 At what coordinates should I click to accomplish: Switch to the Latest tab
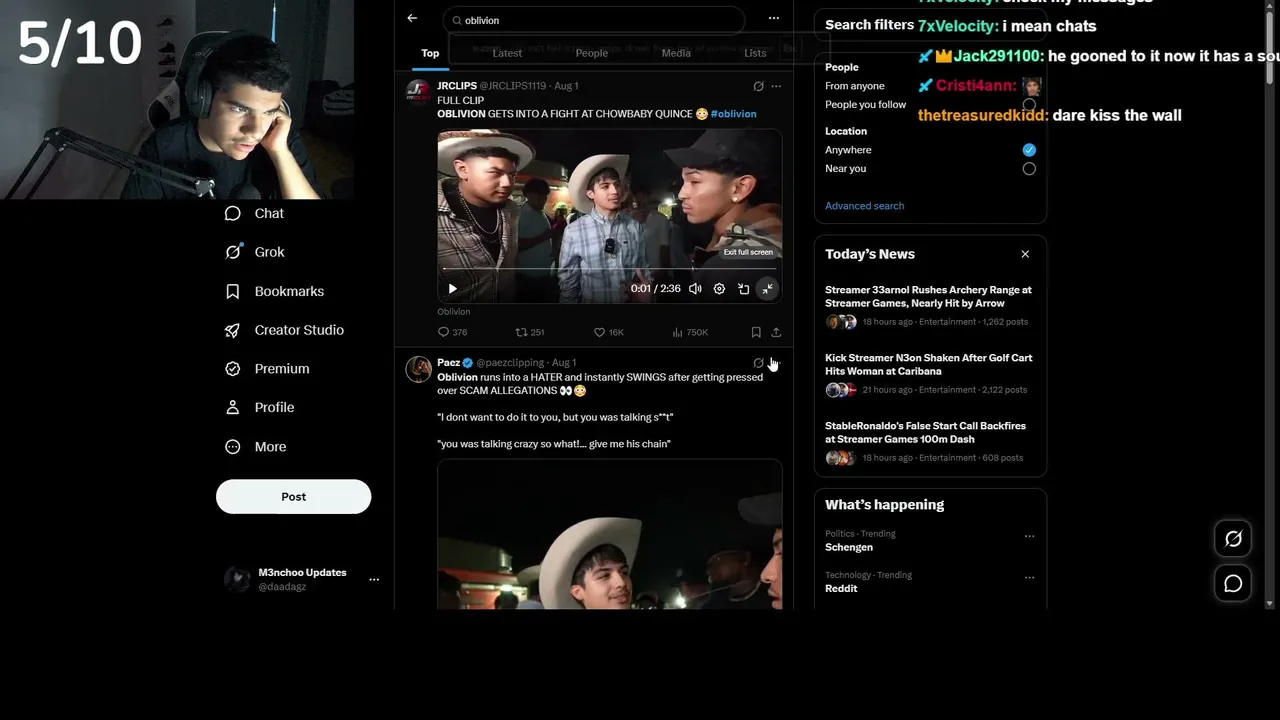[507, 53]
